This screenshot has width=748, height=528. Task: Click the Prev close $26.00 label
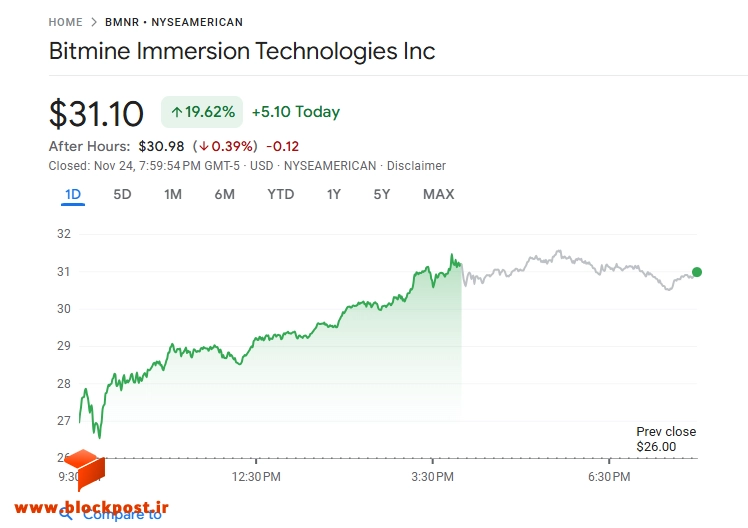pyautogui.click(x=666, y=439)
